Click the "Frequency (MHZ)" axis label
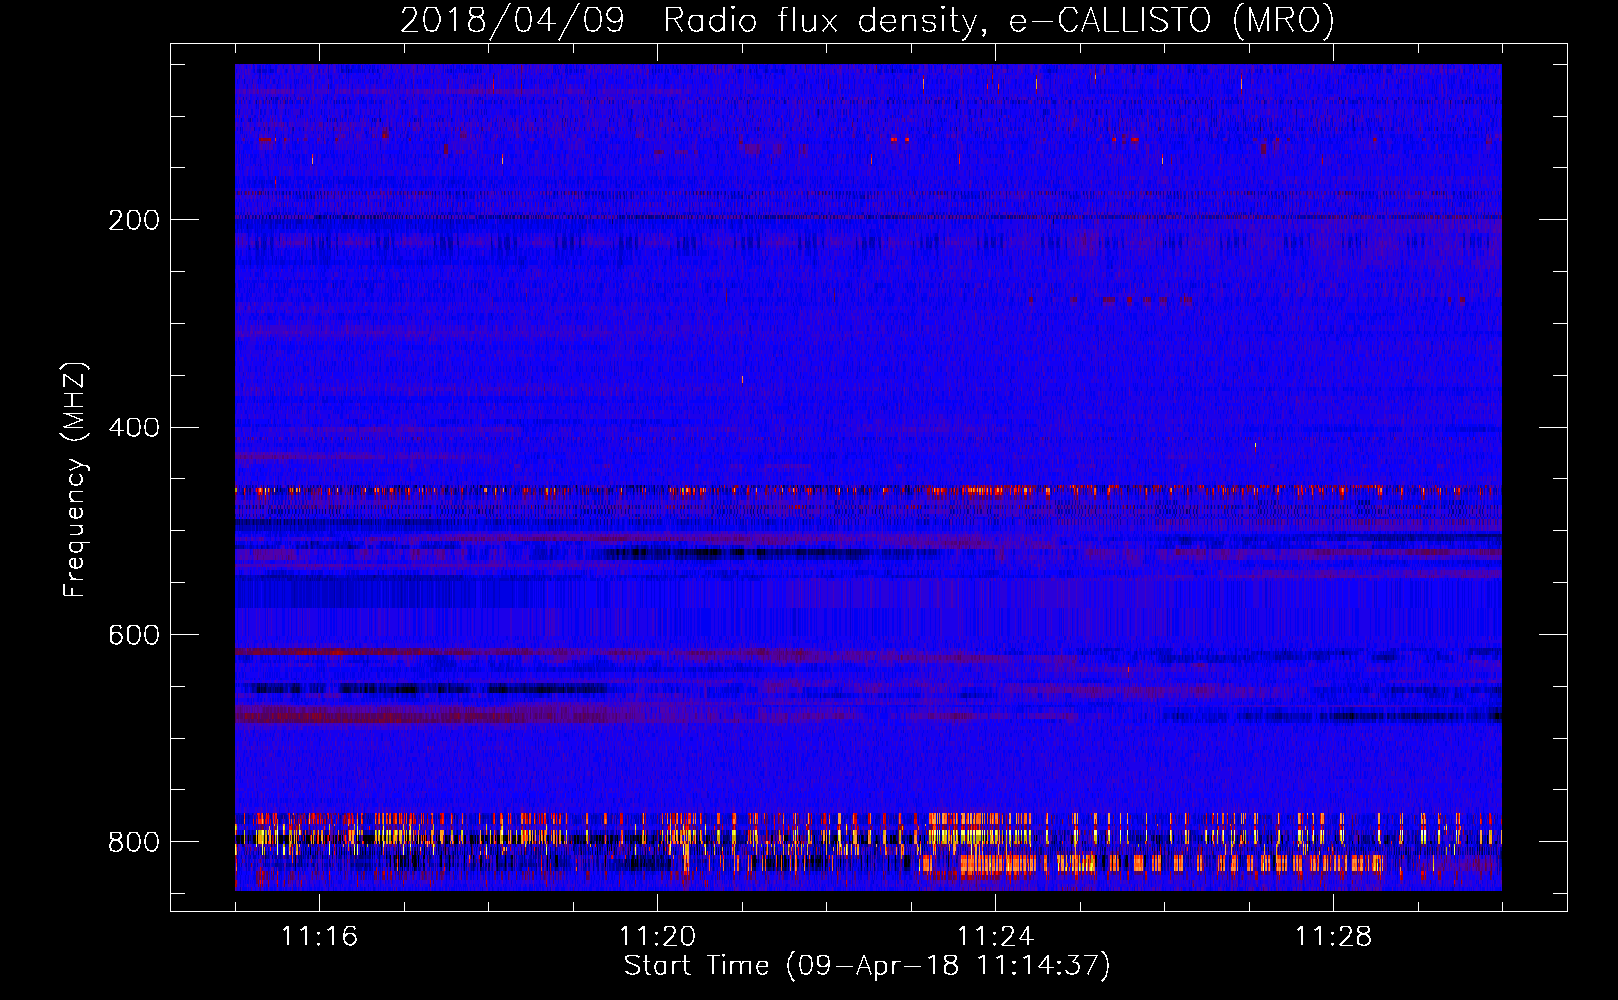Viewport: 1618px width, 1000px height. coord(75,480)
